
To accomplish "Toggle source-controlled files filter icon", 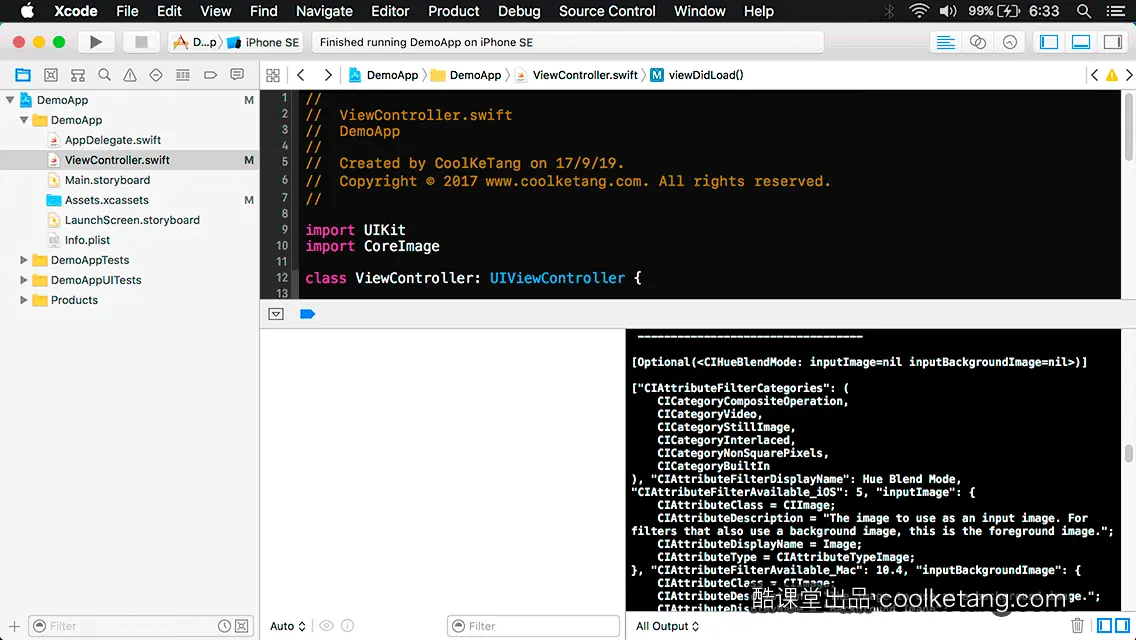I will pyautogui.click(x=242, y=626).
